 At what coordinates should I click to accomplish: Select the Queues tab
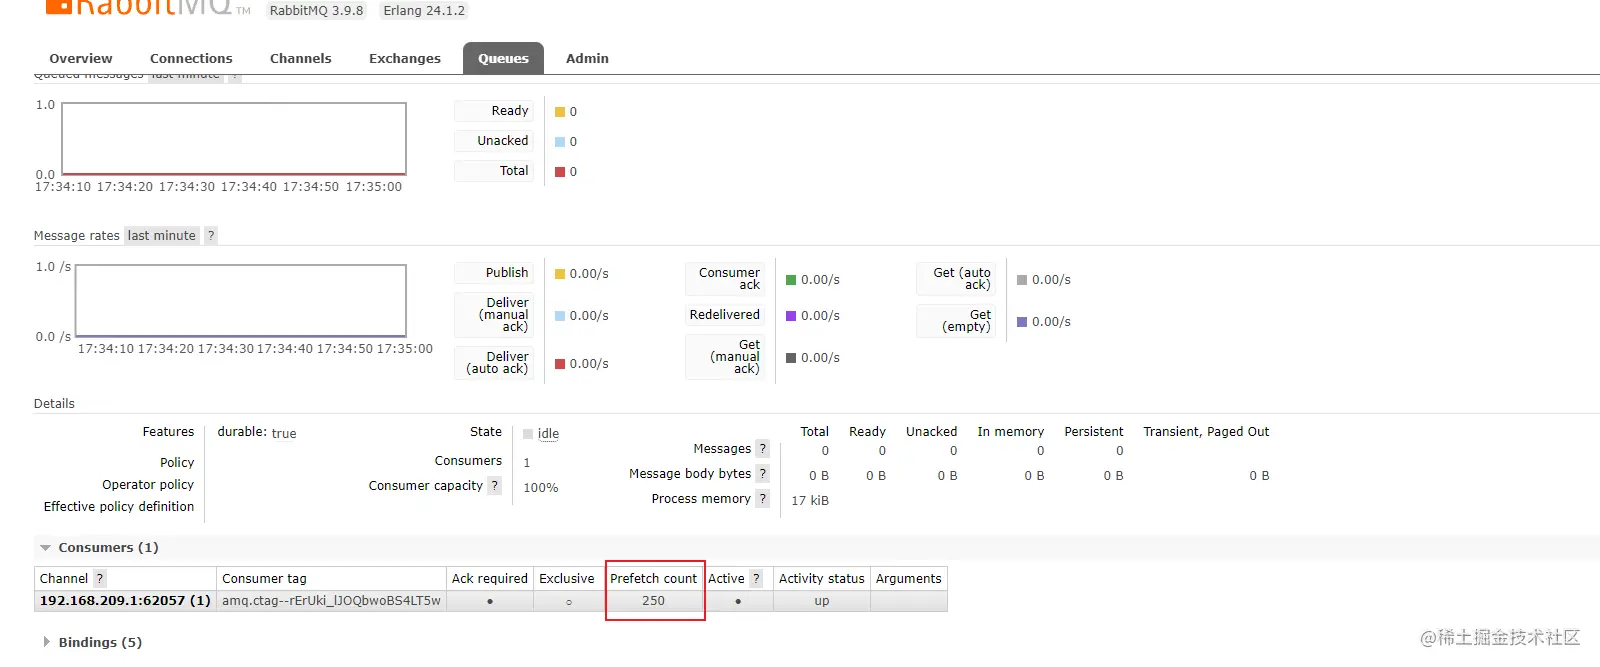click(x=503, y=58)
